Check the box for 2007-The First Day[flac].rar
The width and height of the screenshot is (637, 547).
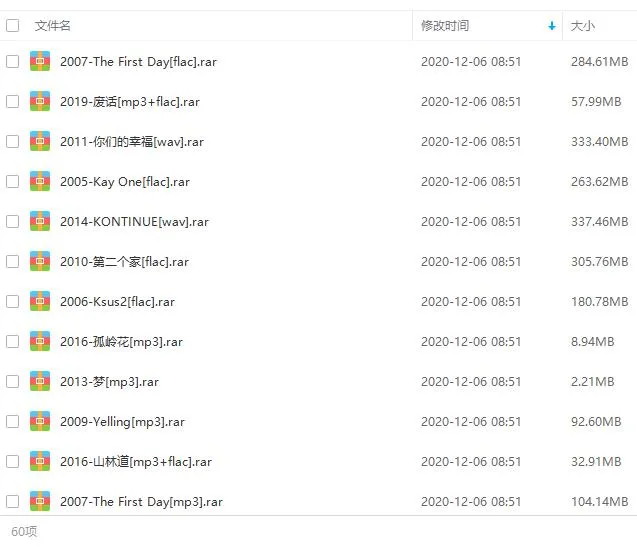pos(13,61)
